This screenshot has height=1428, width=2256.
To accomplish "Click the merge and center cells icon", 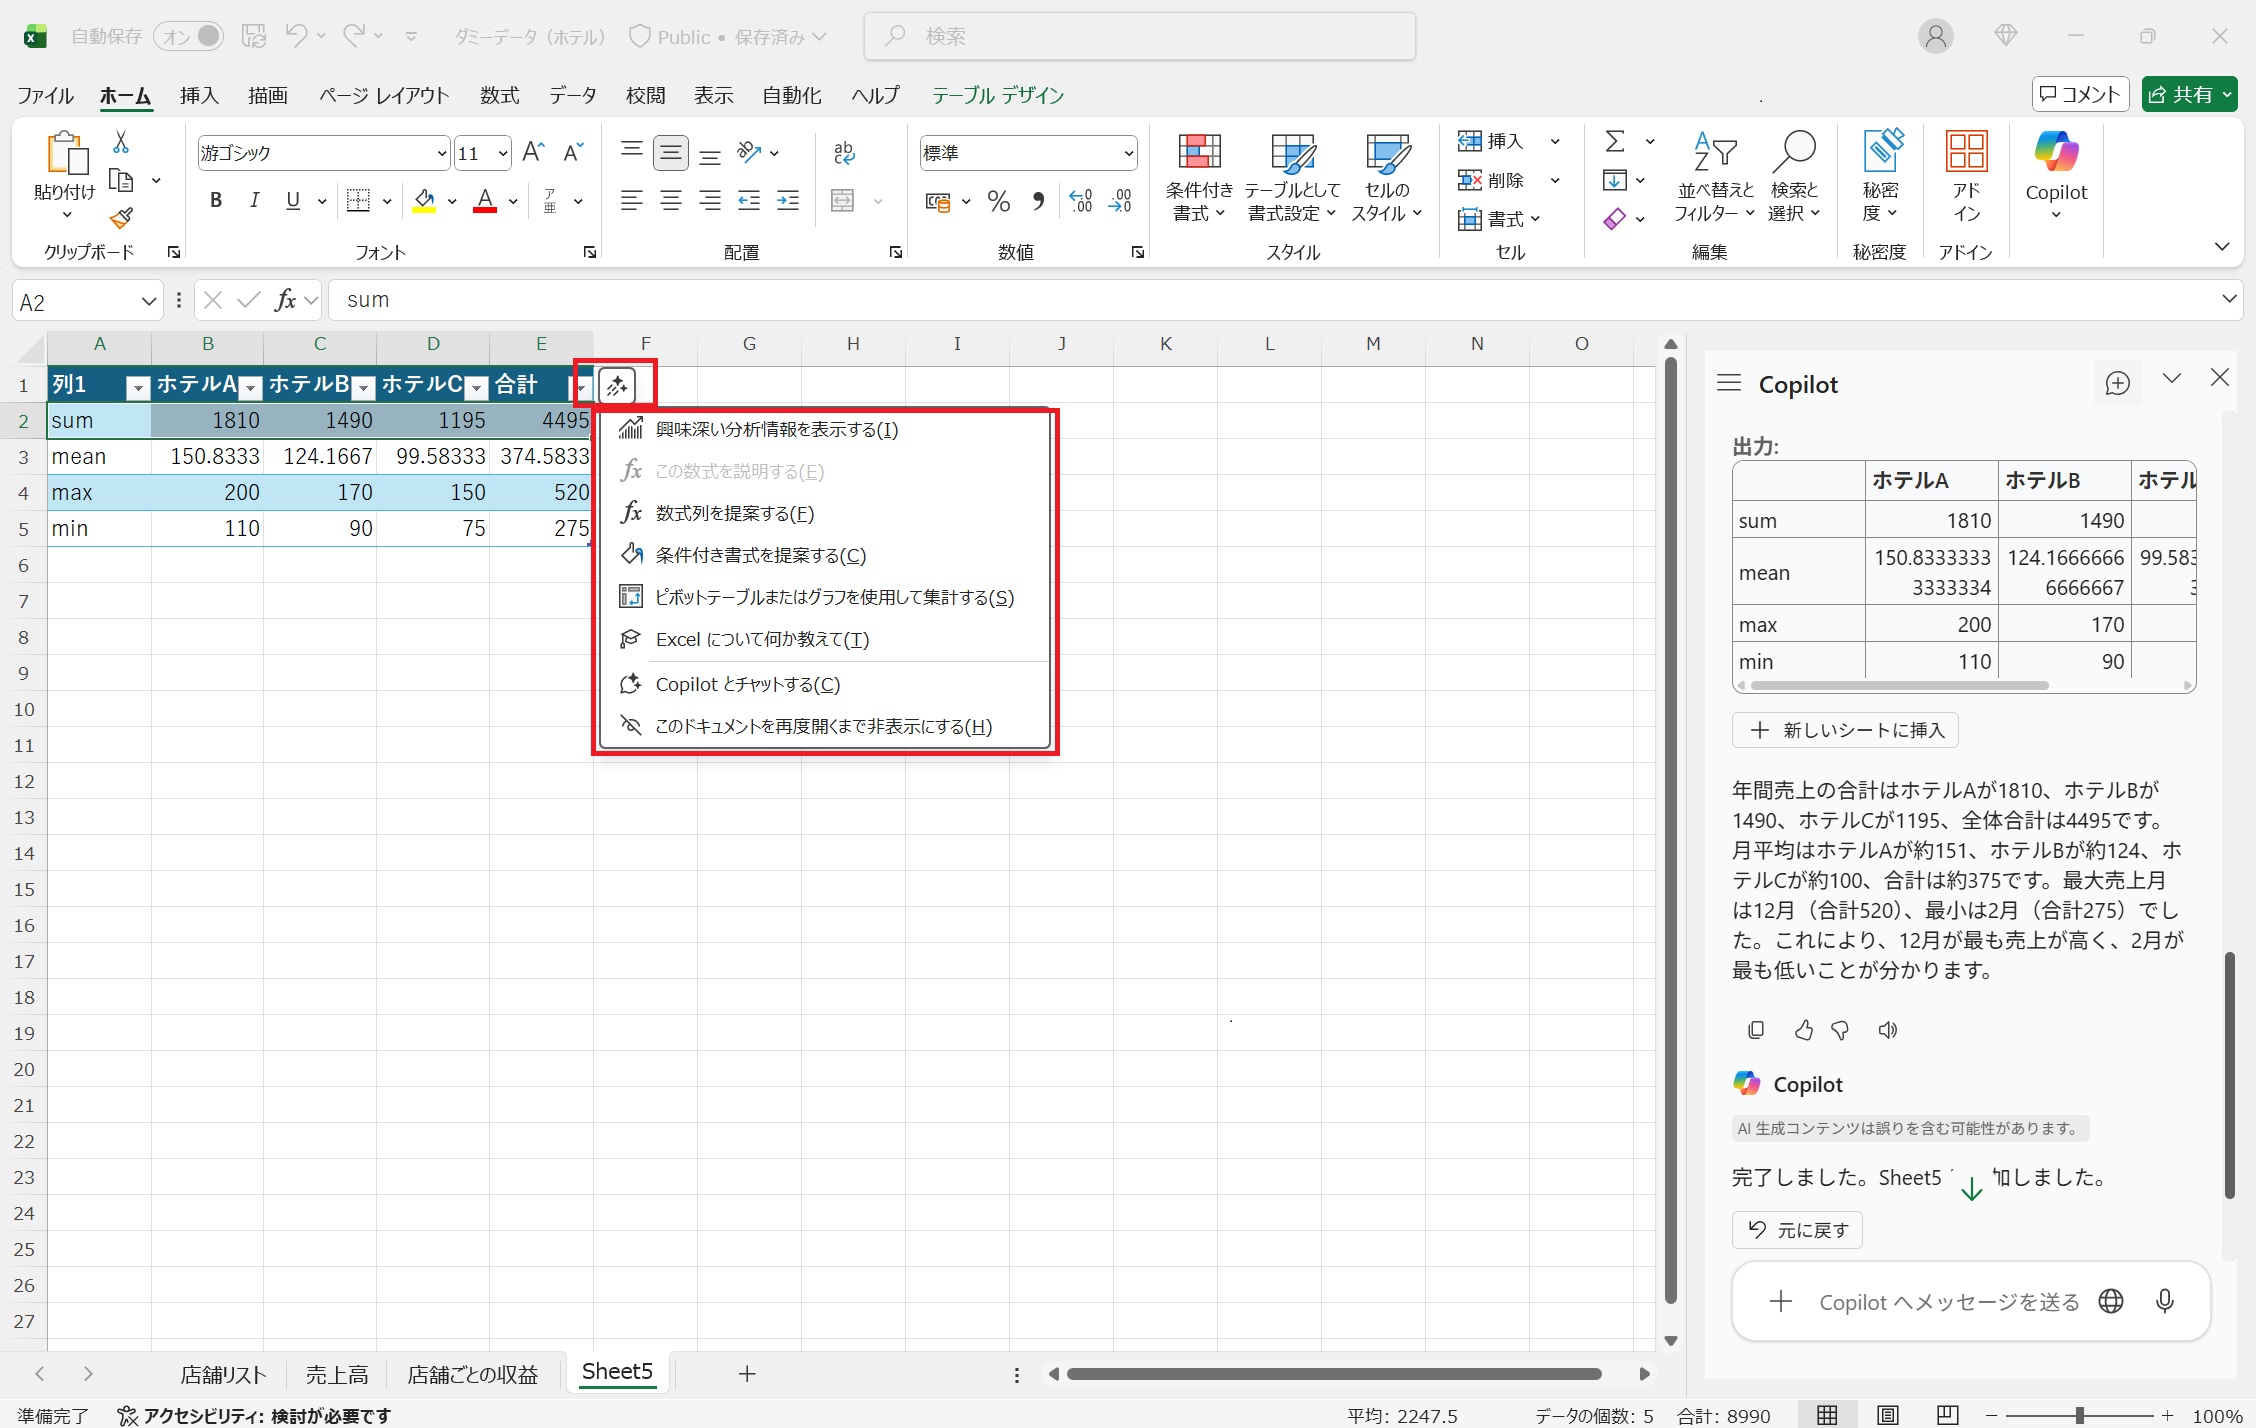I will coord(843,201).
